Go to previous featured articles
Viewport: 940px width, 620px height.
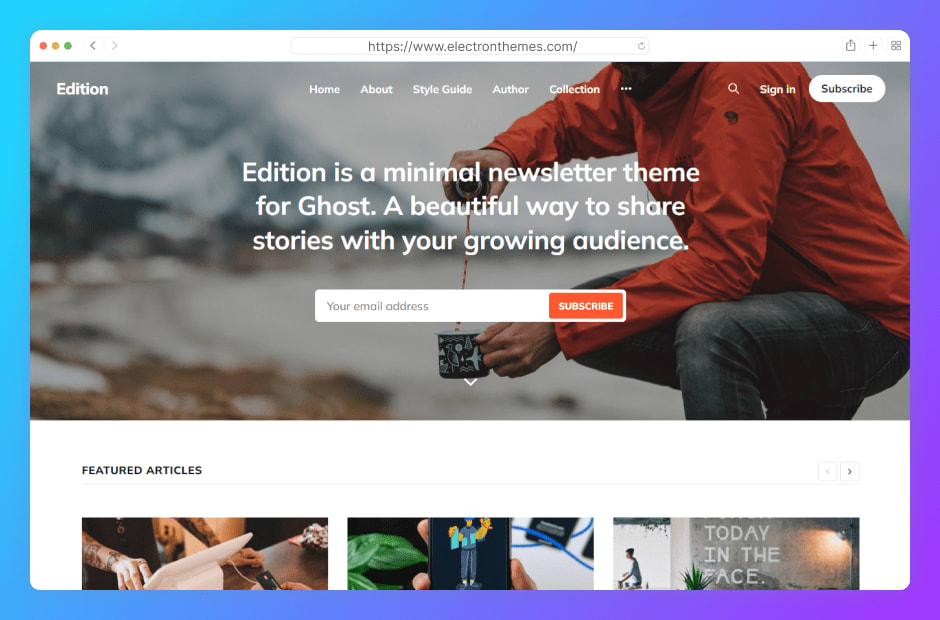coord(827,471)
